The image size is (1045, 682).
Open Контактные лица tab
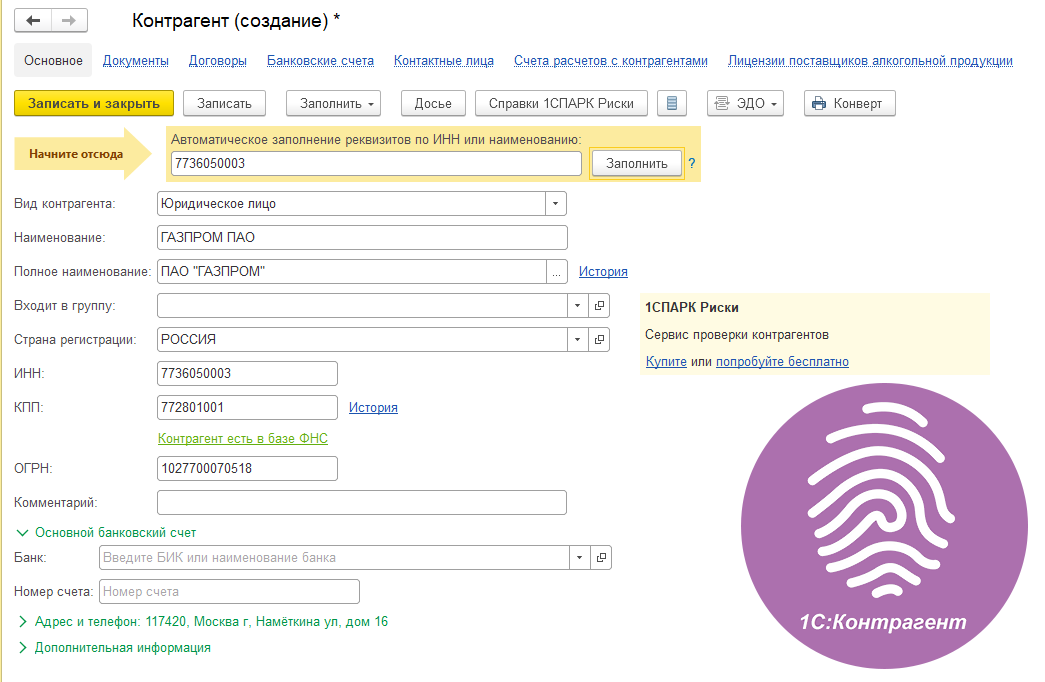tap(443, 61)
